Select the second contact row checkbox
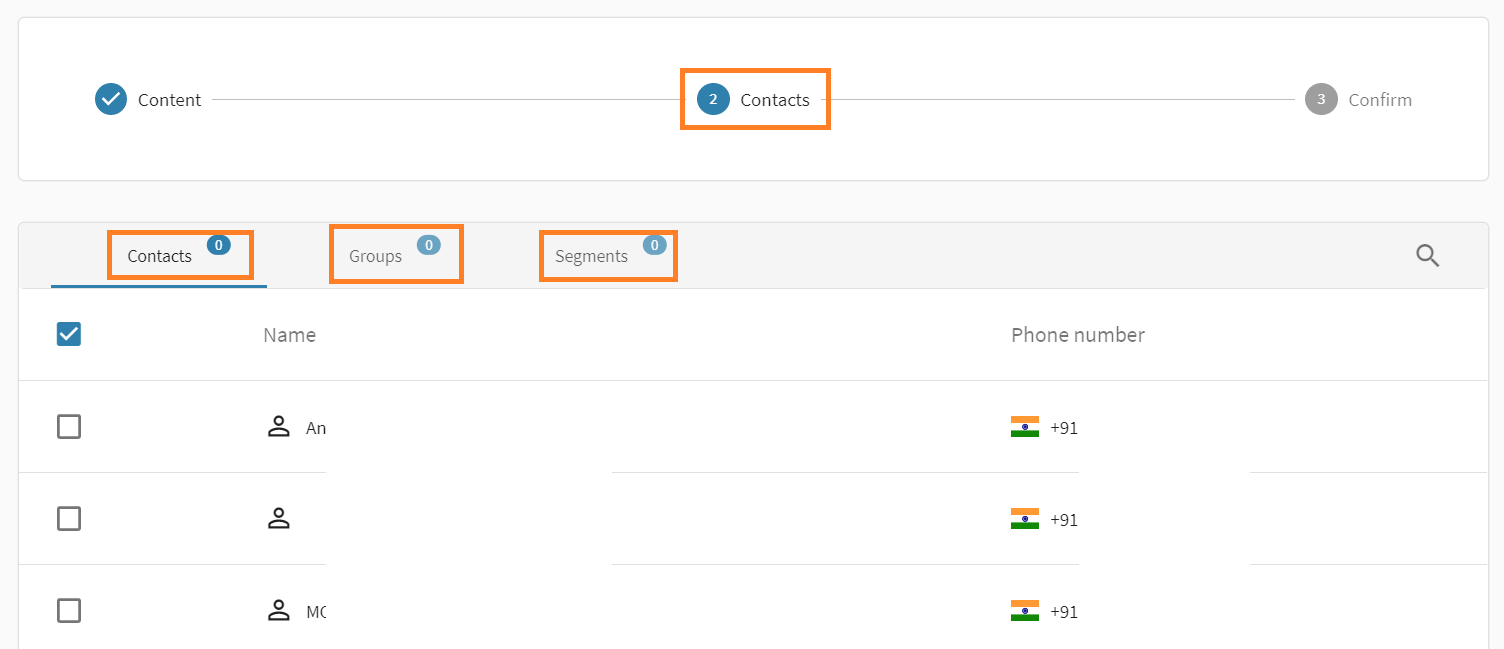 69,519
